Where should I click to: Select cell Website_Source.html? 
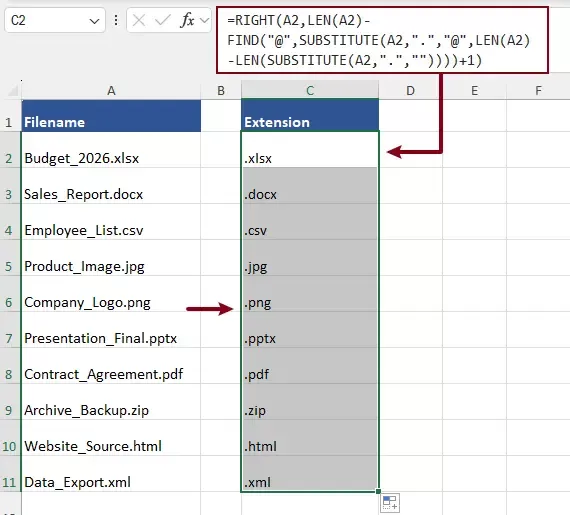pos(111,438)
